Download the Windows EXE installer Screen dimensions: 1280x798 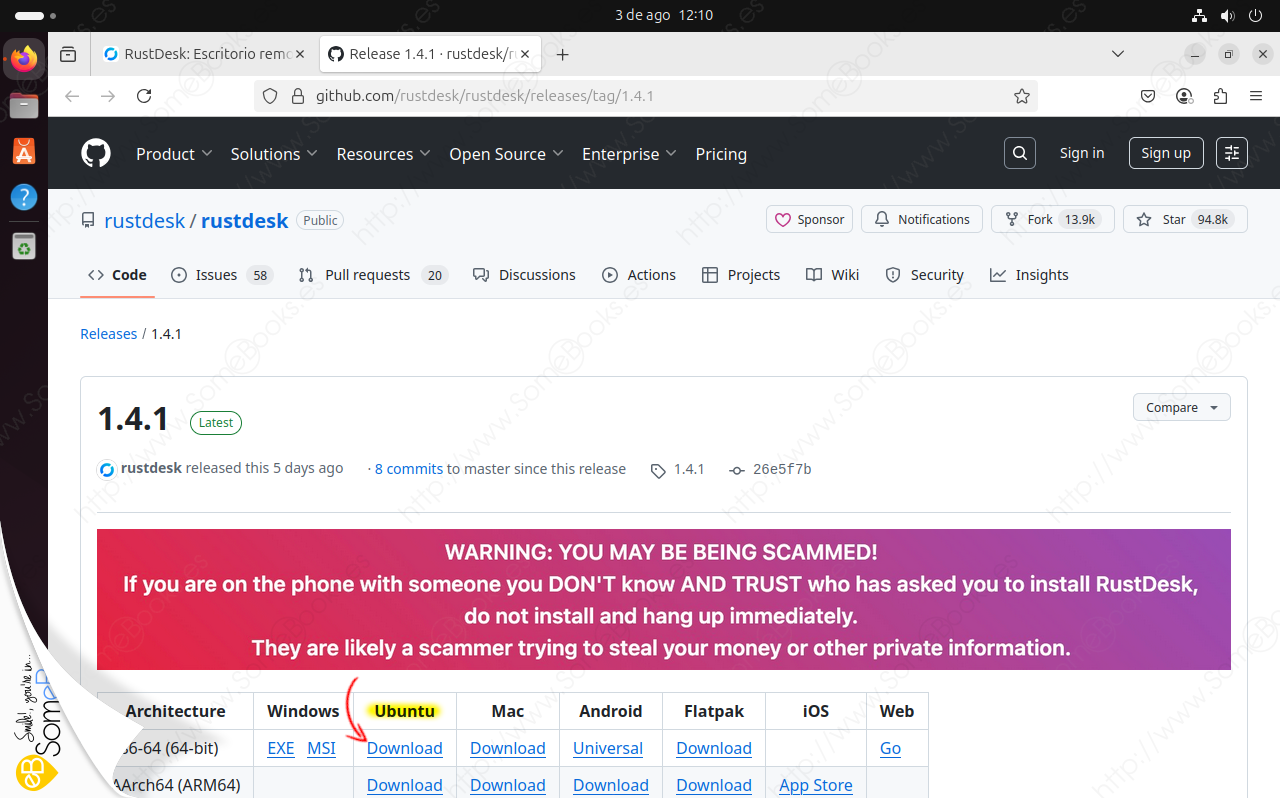281,748
